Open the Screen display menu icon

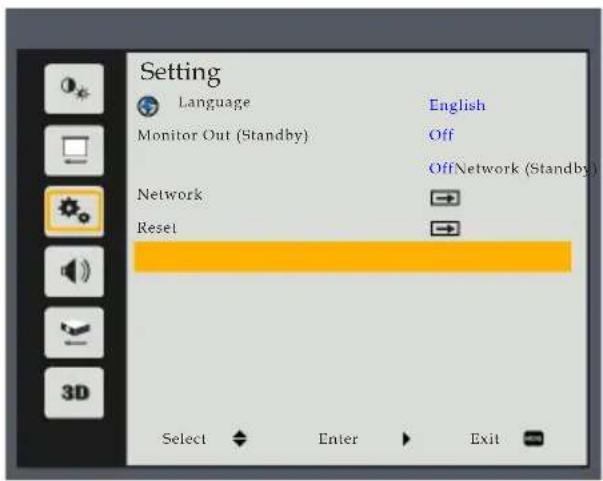click(x=74, y=150)
